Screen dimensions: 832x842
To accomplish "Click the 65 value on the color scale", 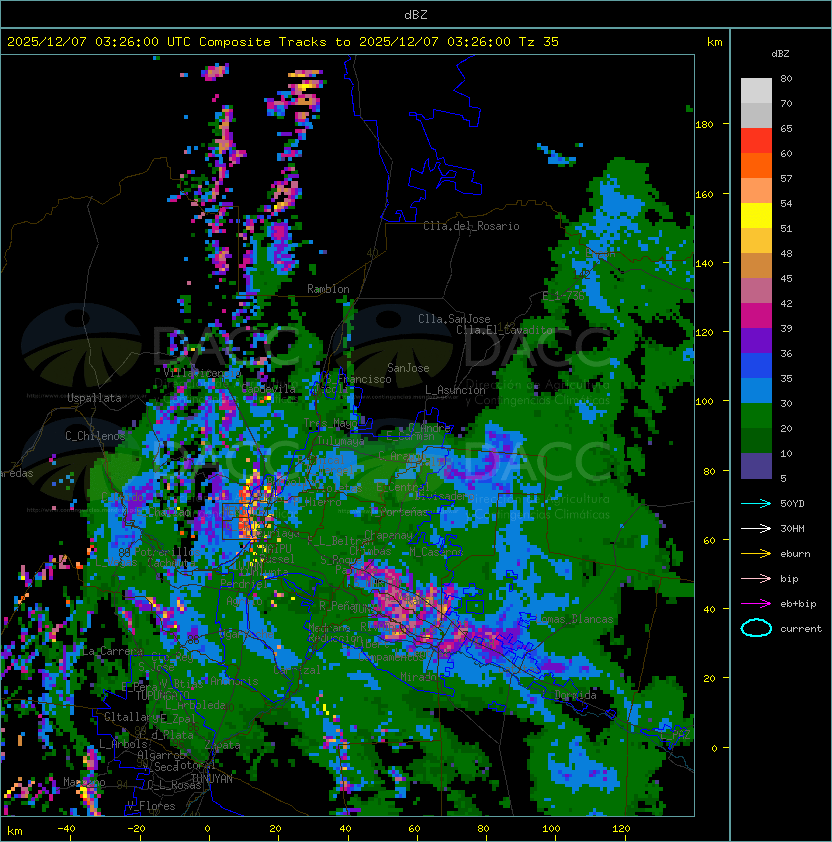I will tap(786, 128).
